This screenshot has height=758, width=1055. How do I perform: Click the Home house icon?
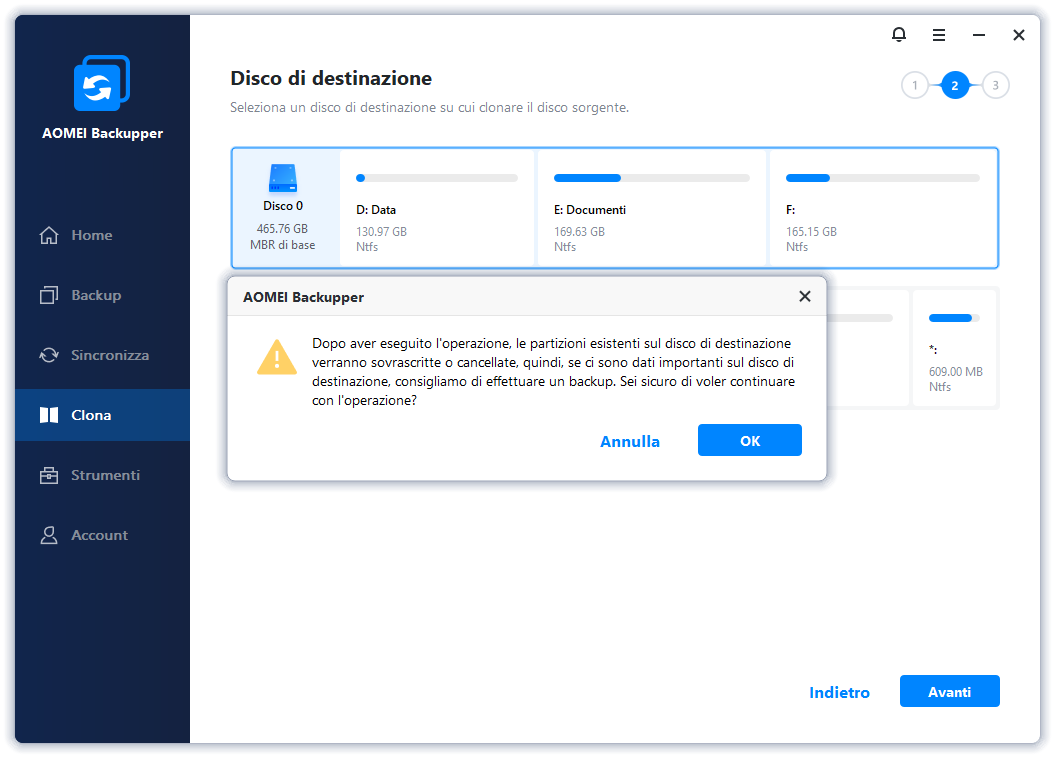tap(49, 235)
